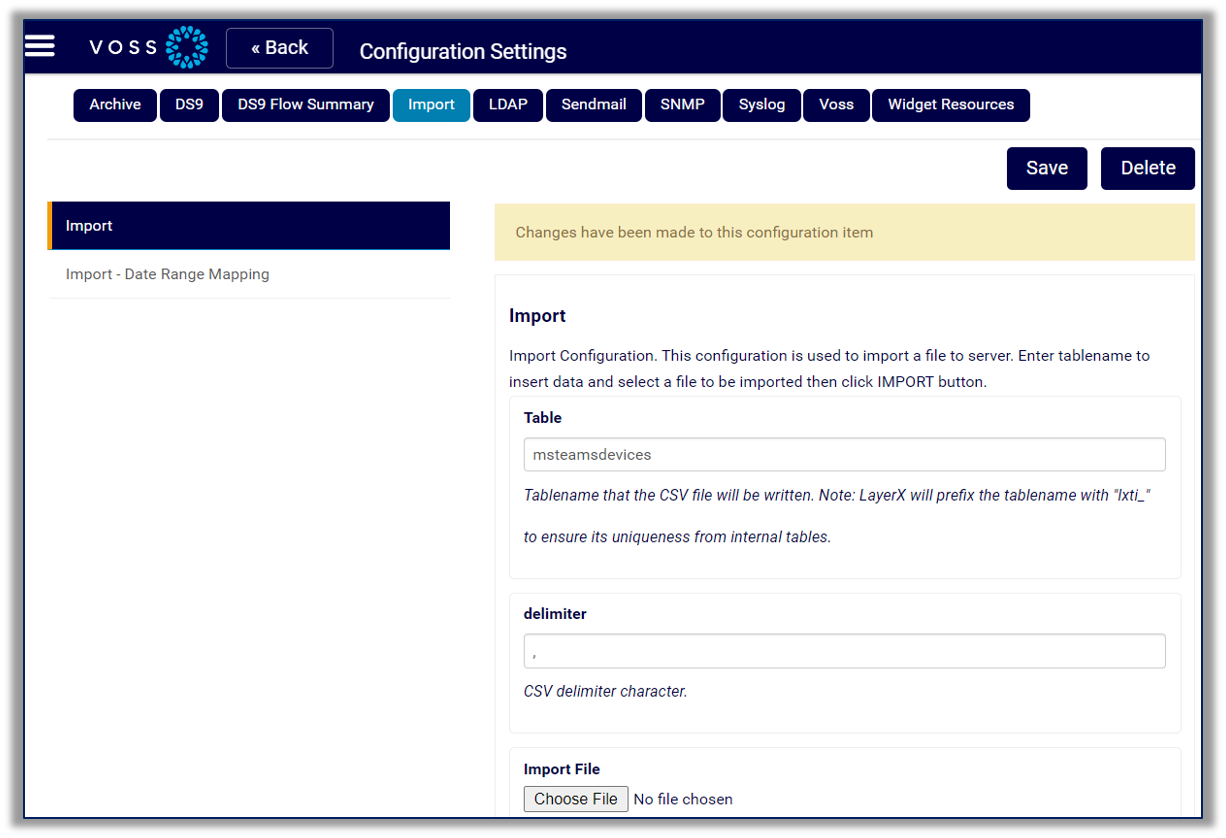This screenshot has height=838, width=1226.
Task: Save the configuration changes
Action: (1047, 168)
